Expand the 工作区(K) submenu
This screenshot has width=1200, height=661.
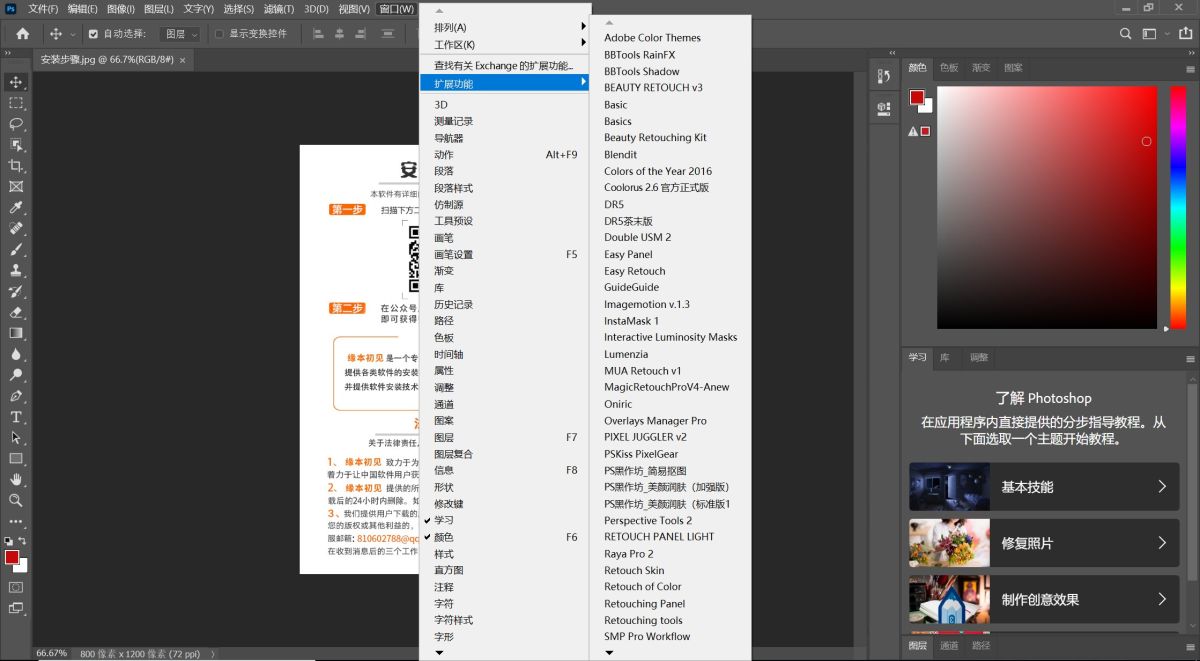pyautogui.click(x=505, y=44)
